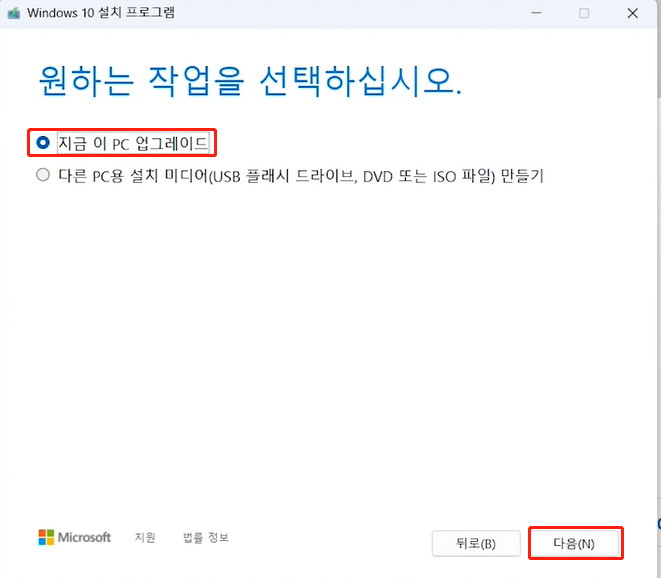Open the 법률 정보 link

pyautogui.click(x=206, y=538)
